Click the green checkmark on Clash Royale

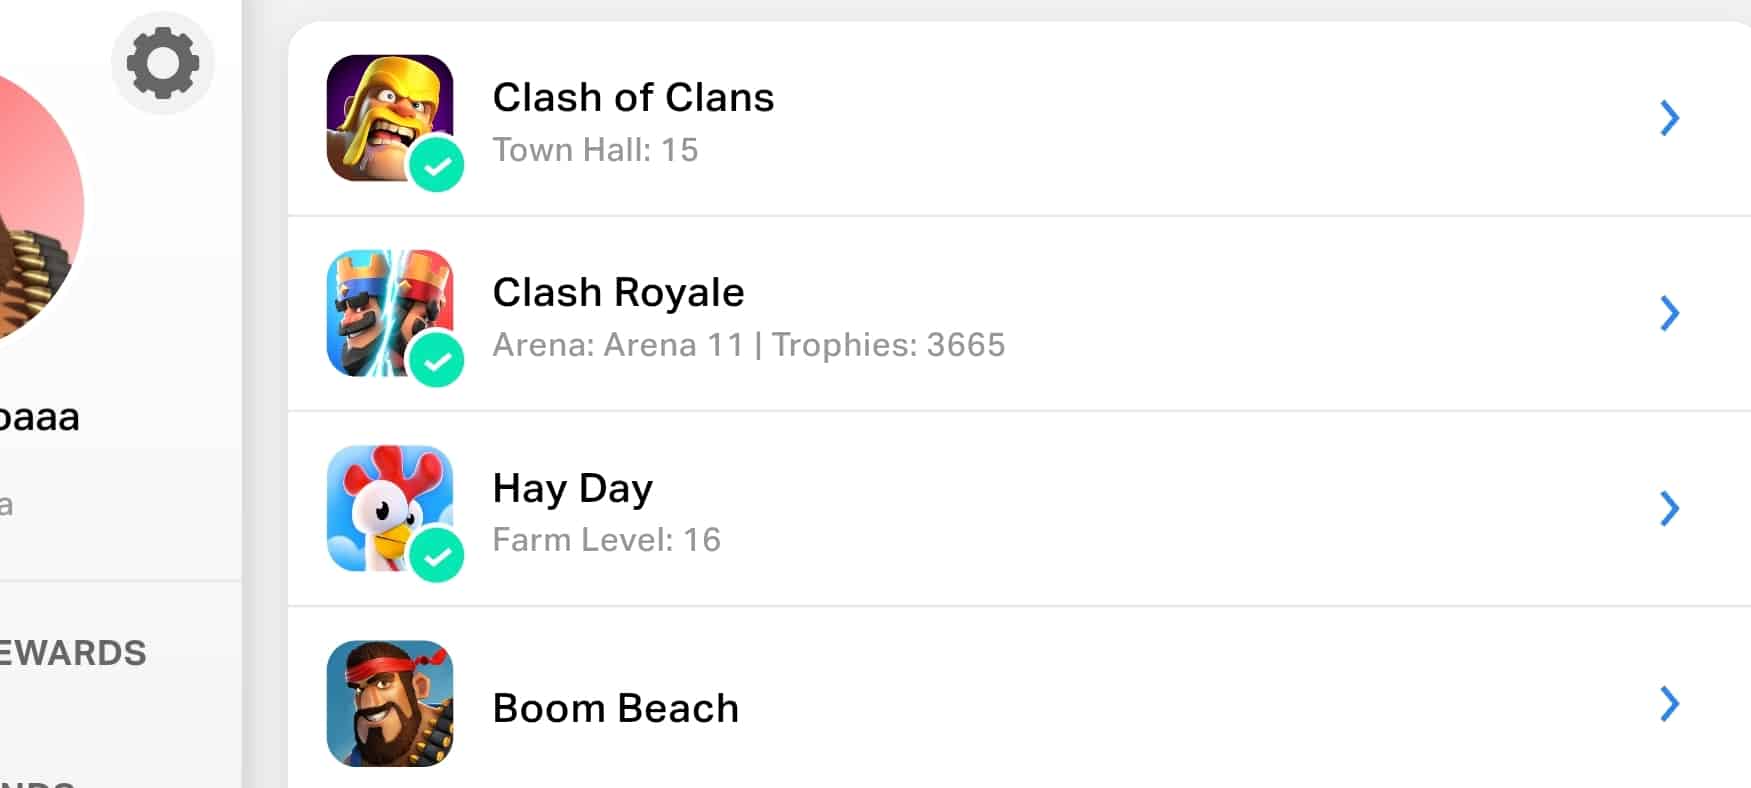pyautogui.click(x=437, y=361)
